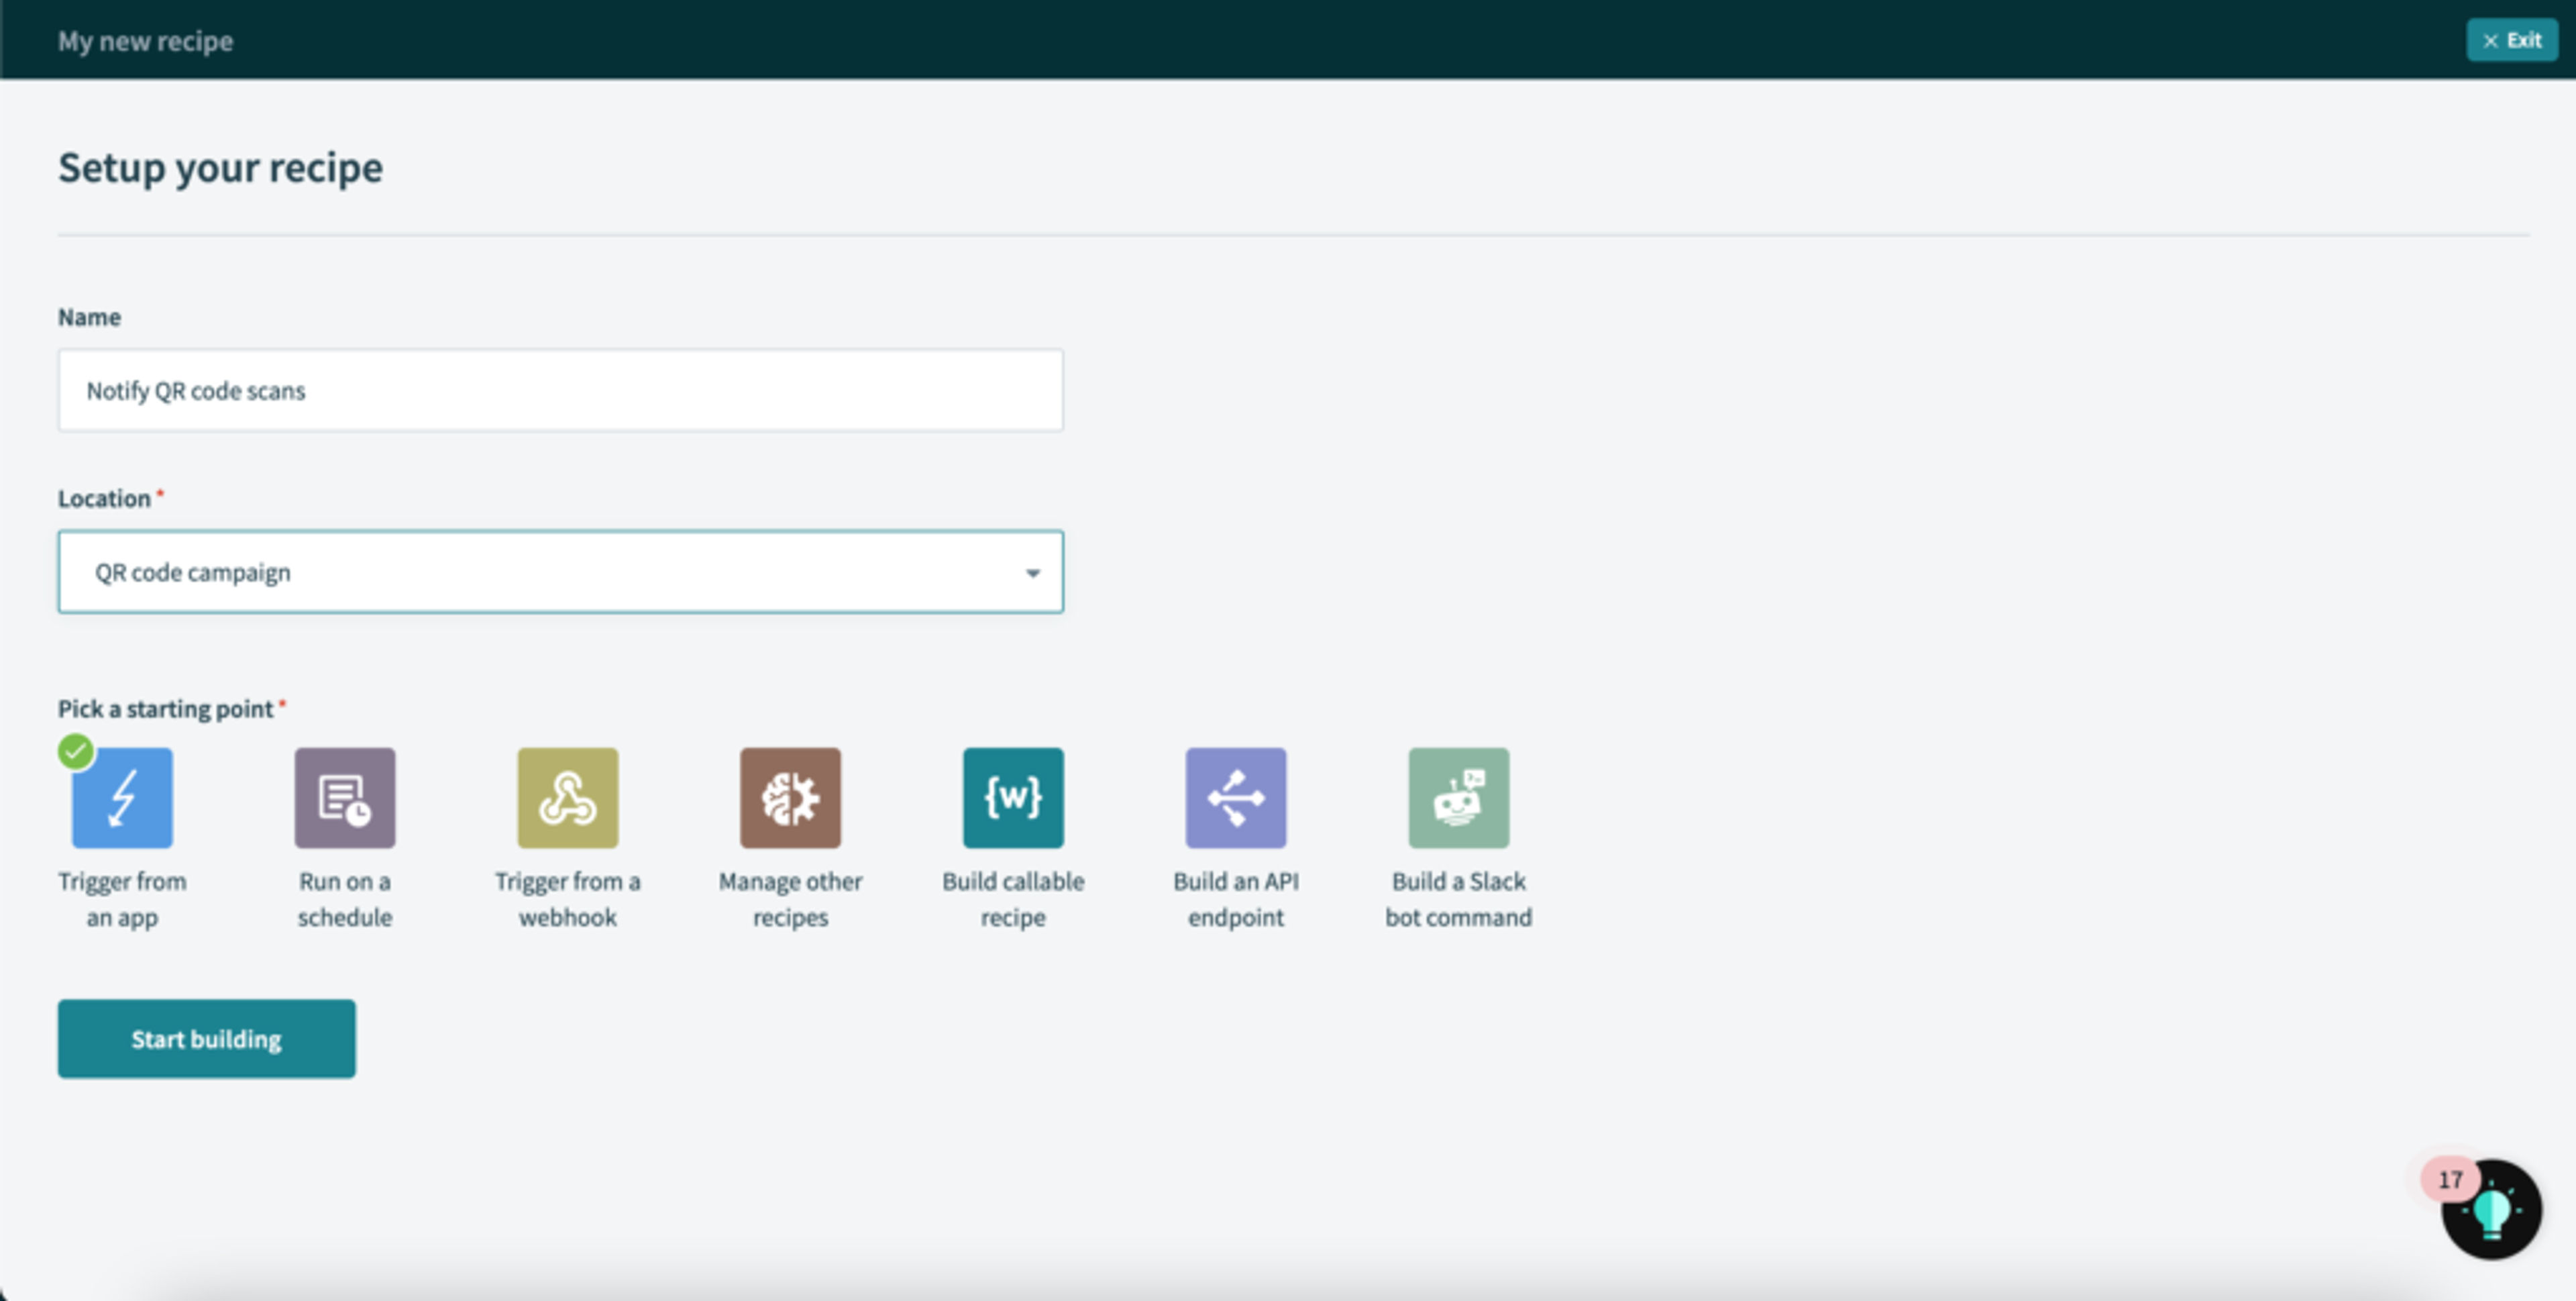Choose the Build callable recipe icon
The width and height of the screenshot is (2576, 1301).
pos(1013,797)
